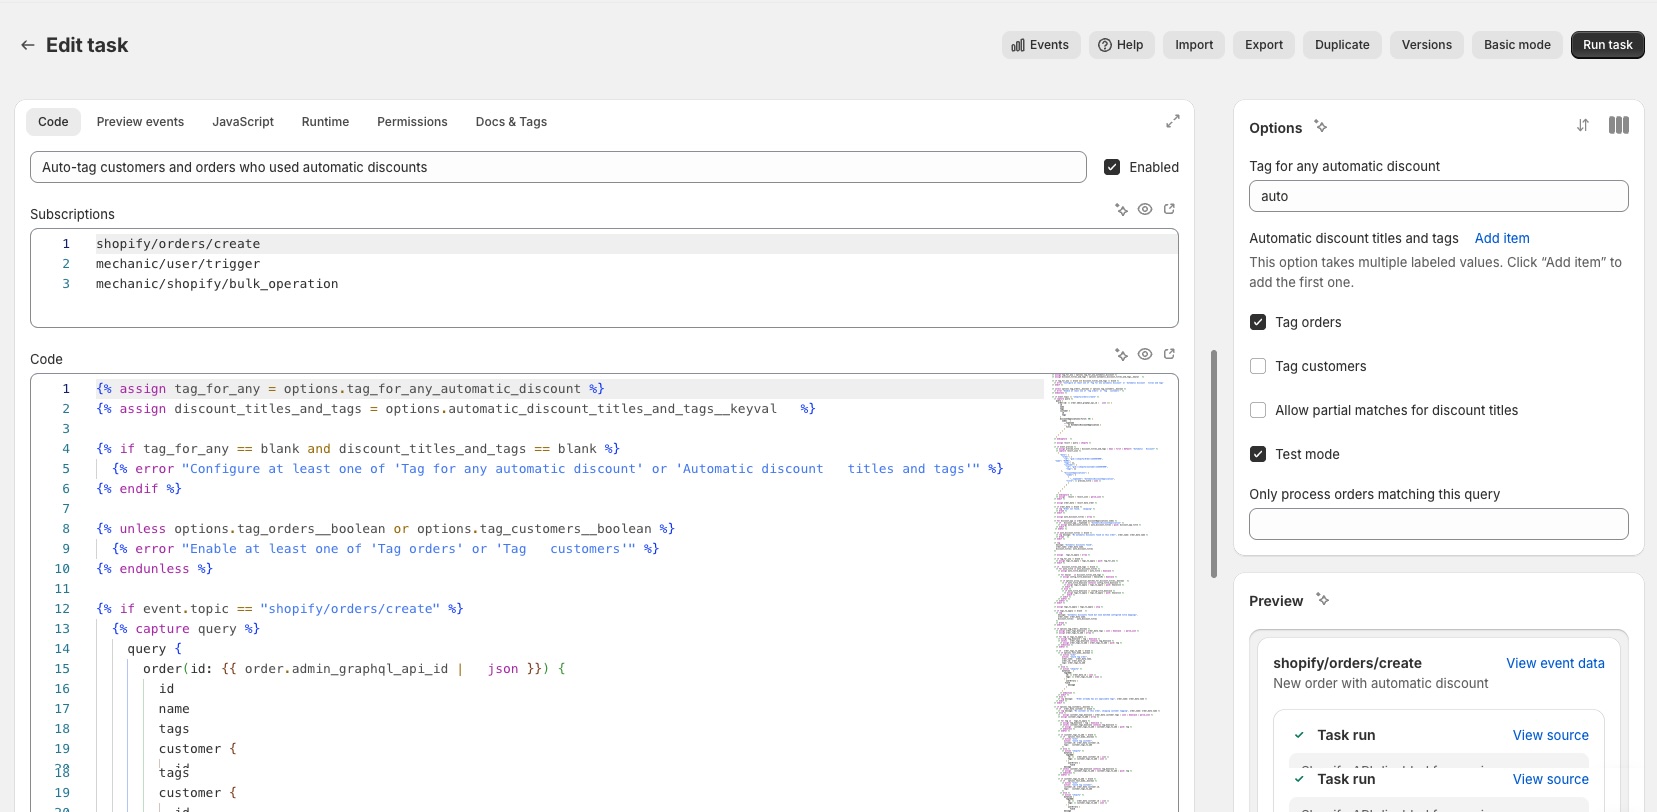This screenshot has height=812, width=1657.
Task: Click code line 12 checking event.topic
Action: pos(280,609)
